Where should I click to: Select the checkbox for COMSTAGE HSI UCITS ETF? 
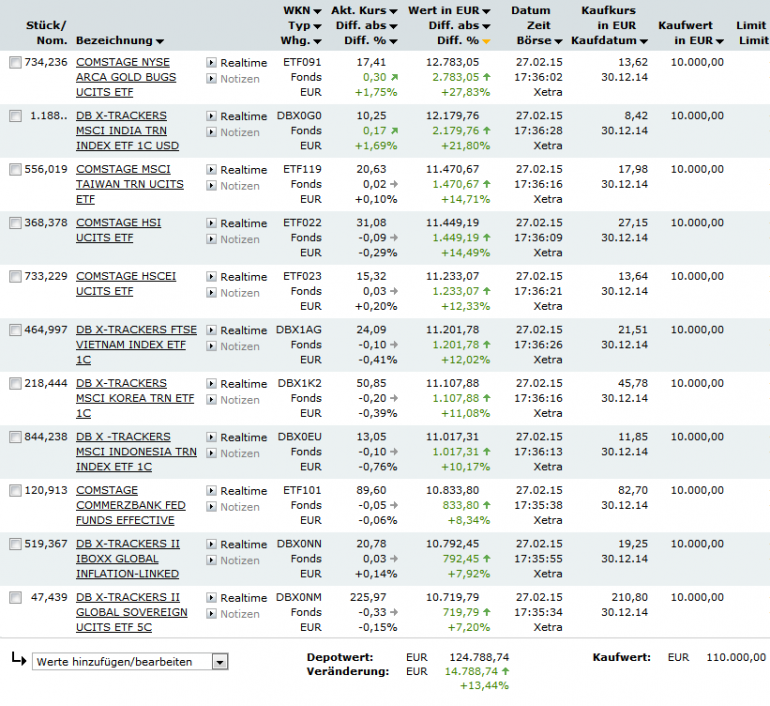pos(16,223)
